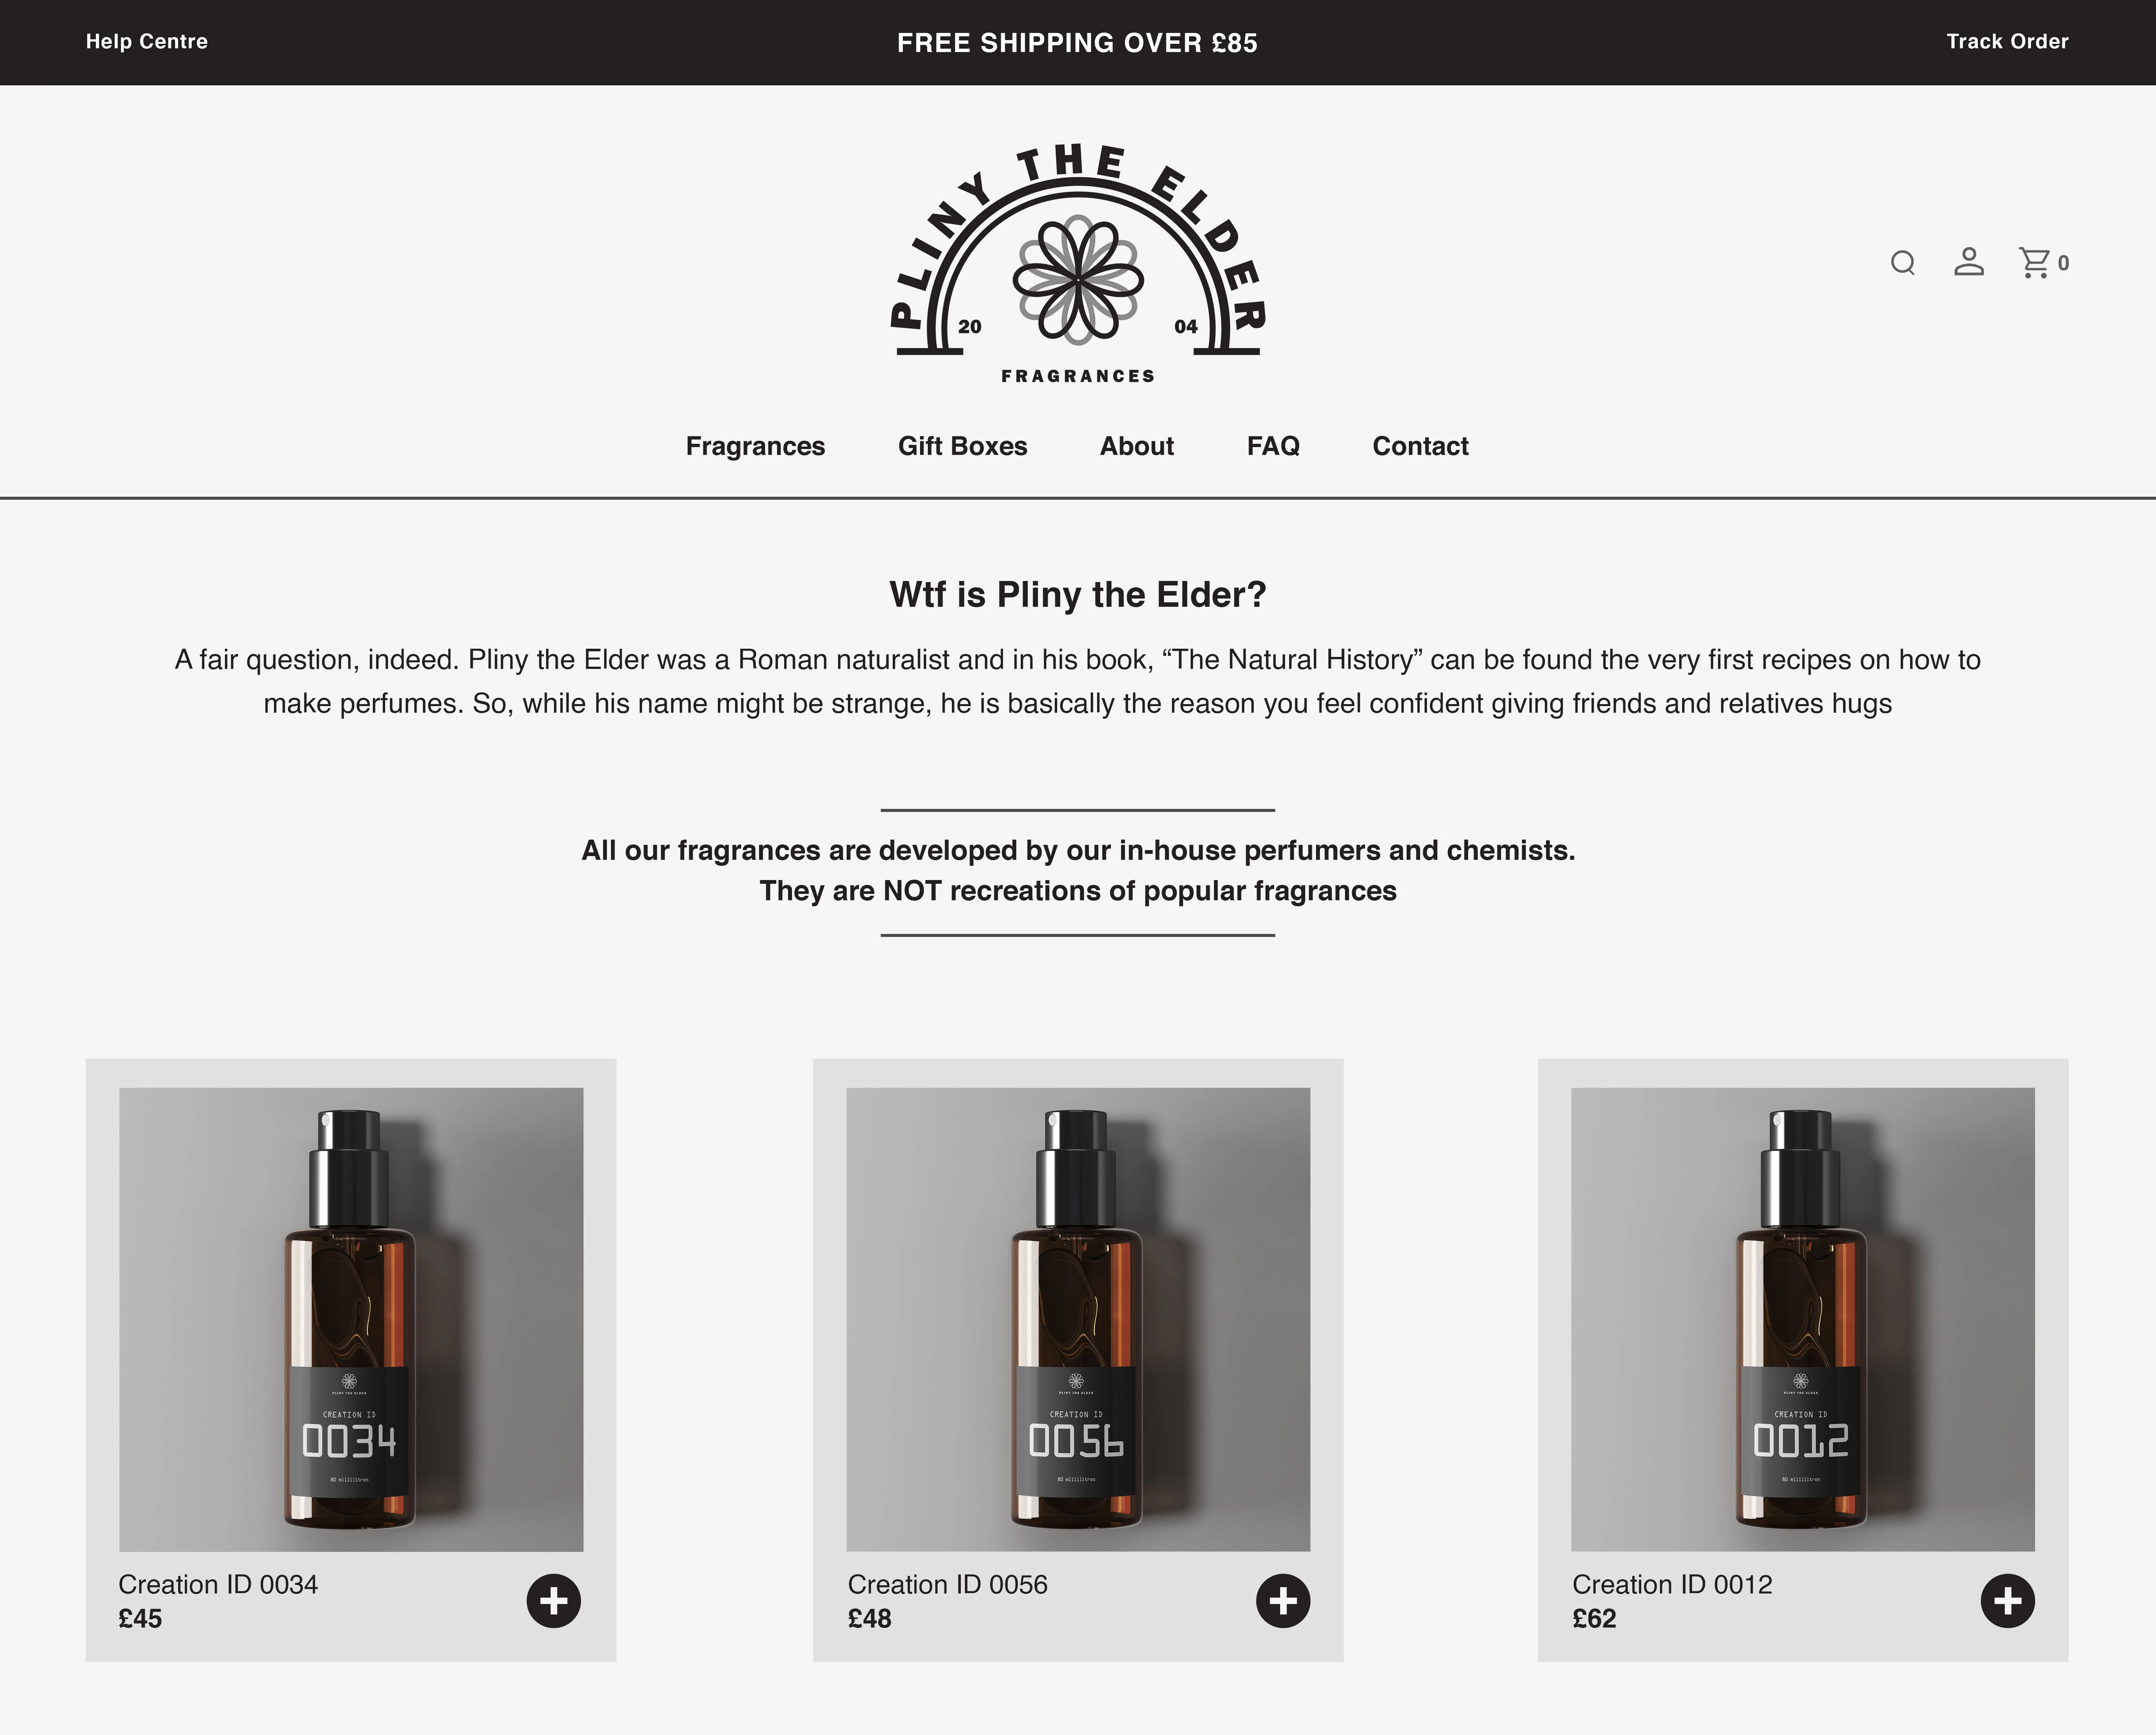Open the search magnifier icon
2156x1735 pixels.
(x=1903, y=263)
